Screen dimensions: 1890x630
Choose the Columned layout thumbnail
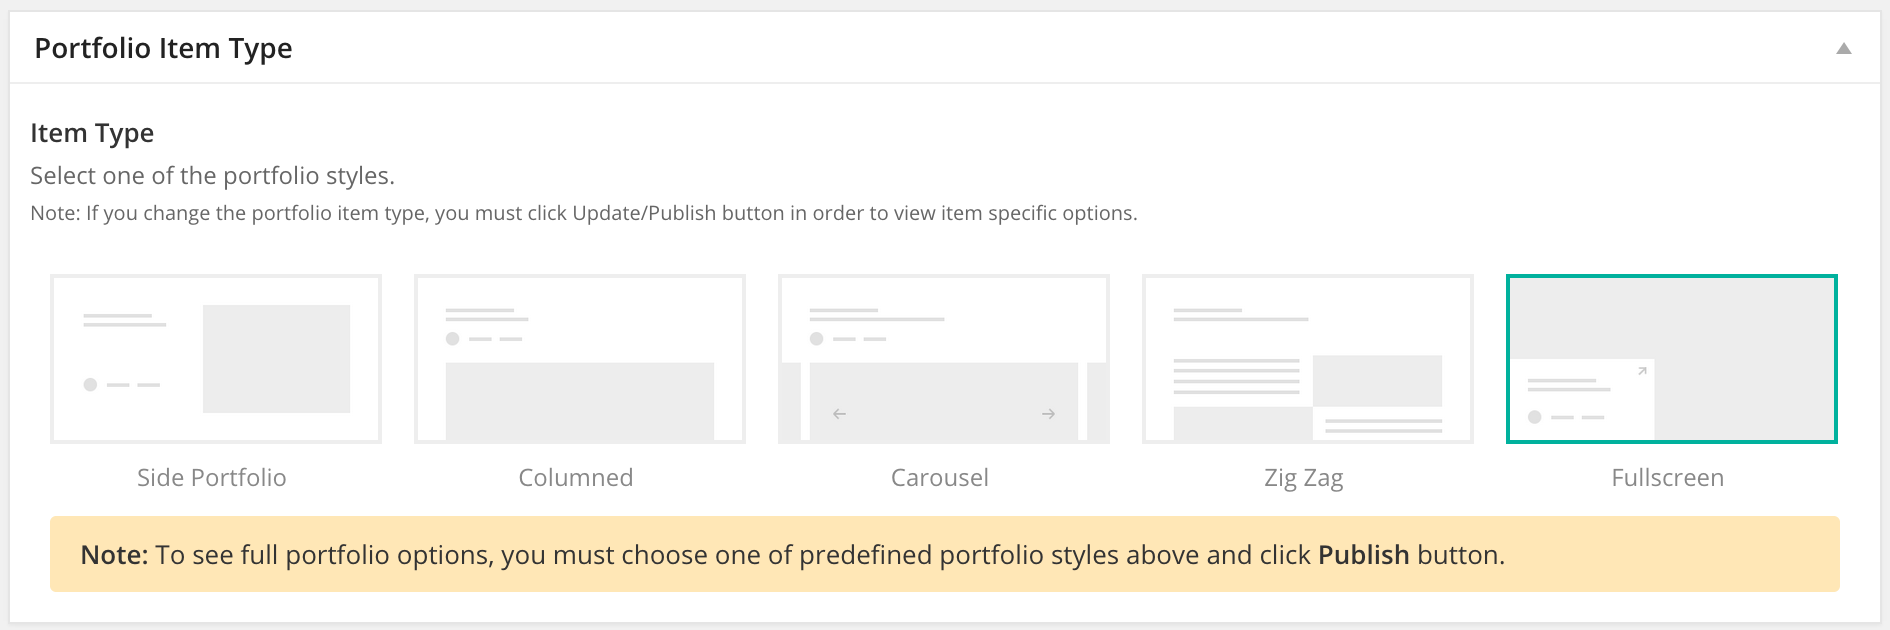coord(580,358)
